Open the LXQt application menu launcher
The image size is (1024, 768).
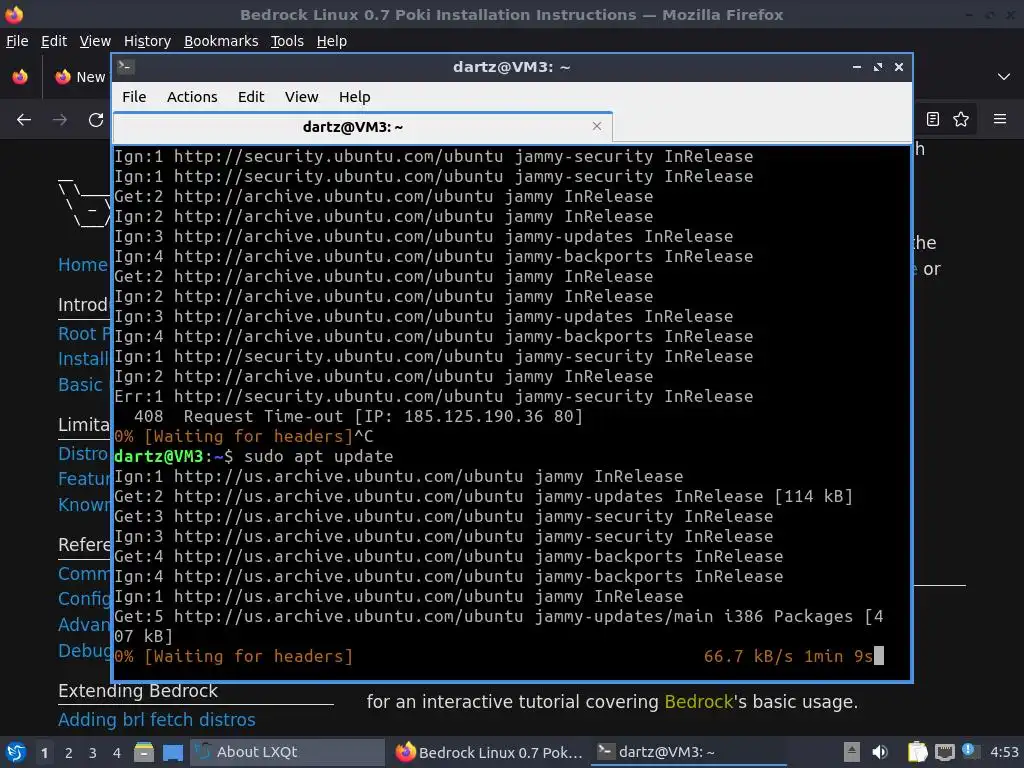[x=15, y=752]
